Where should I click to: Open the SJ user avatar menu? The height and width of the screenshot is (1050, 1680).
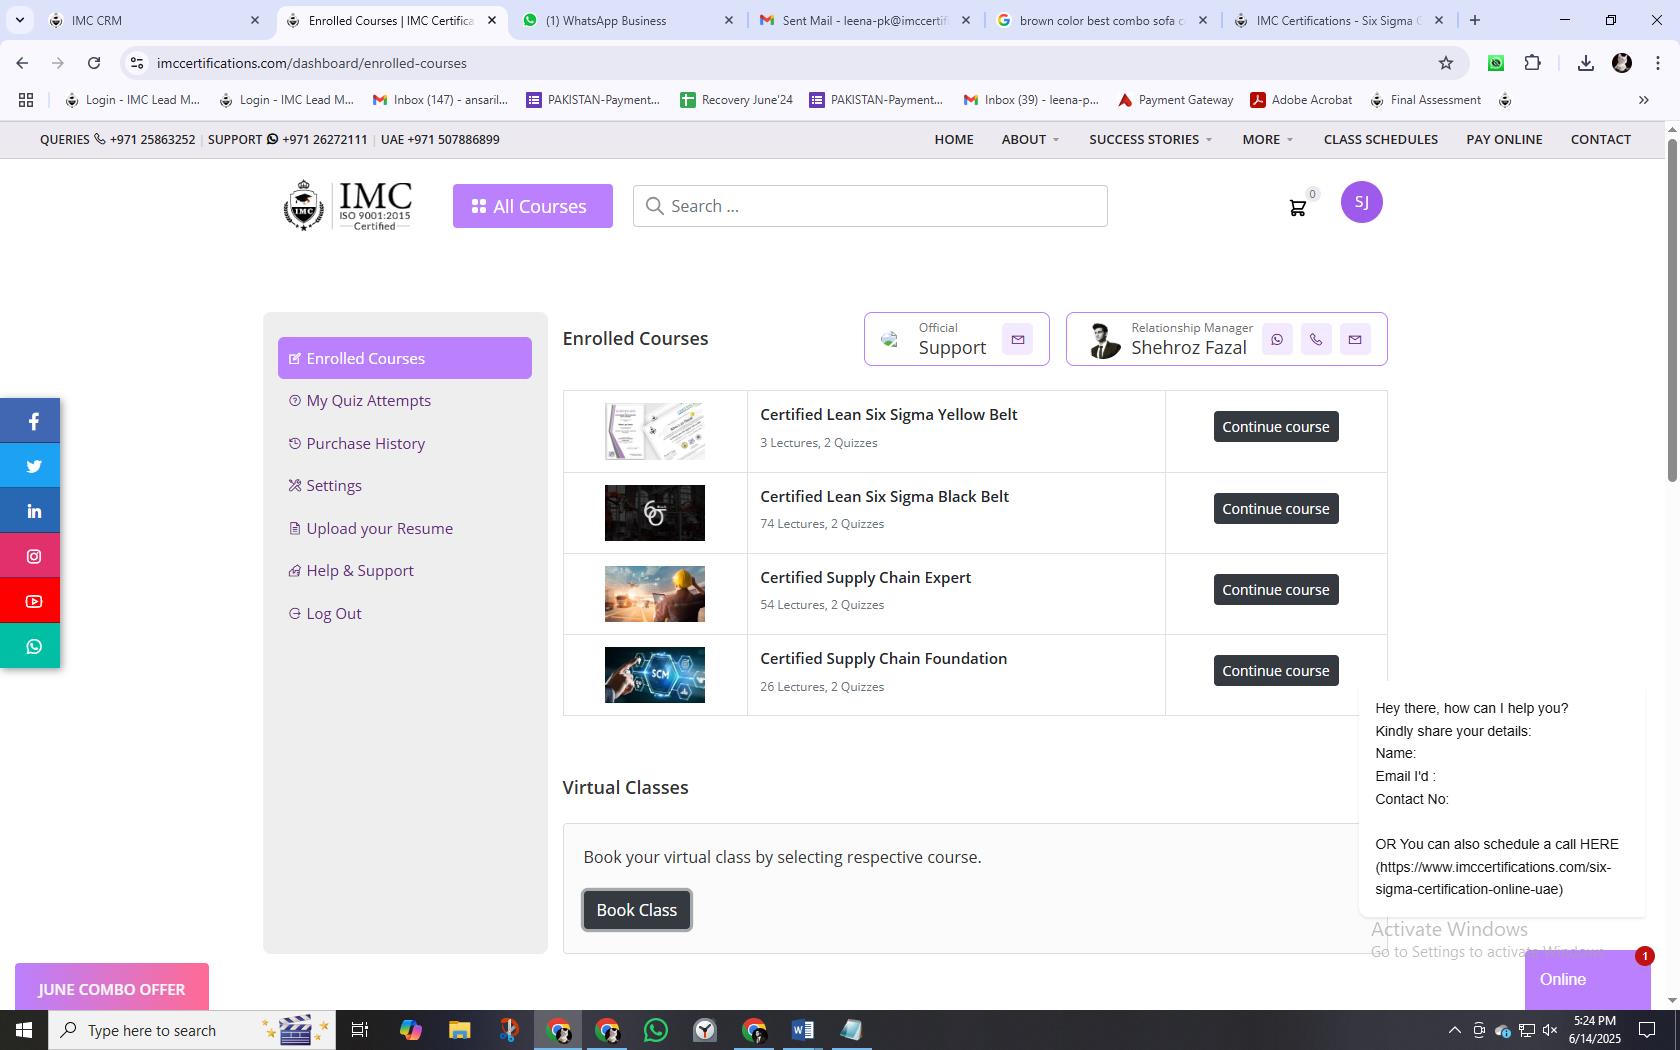point(1361,202)
